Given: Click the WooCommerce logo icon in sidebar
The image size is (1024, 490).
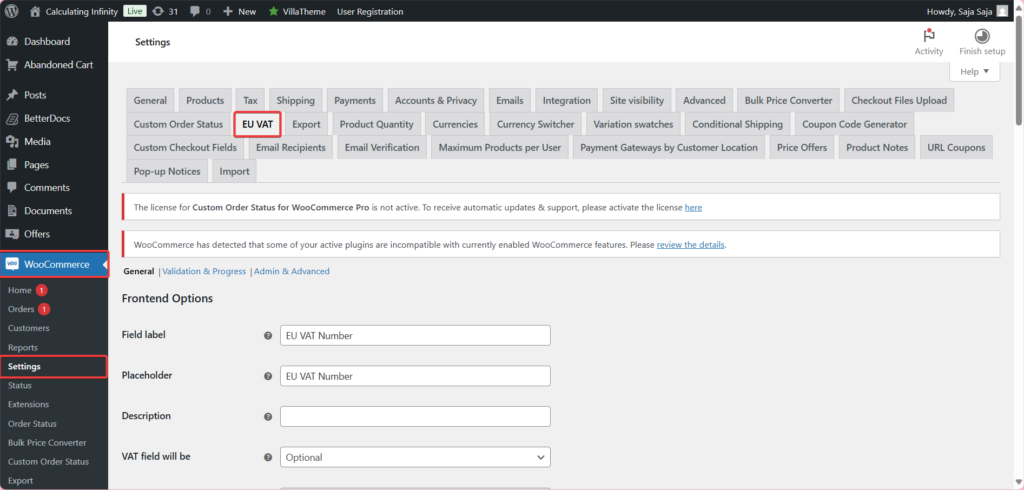Looking at the screenshot, I should pyautogui.click(x=12, y=264).
